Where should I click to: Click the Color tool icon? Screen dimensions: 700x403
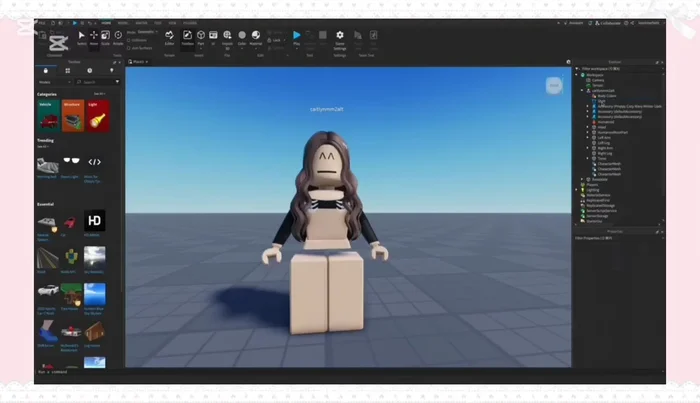(x=242, y=36)
